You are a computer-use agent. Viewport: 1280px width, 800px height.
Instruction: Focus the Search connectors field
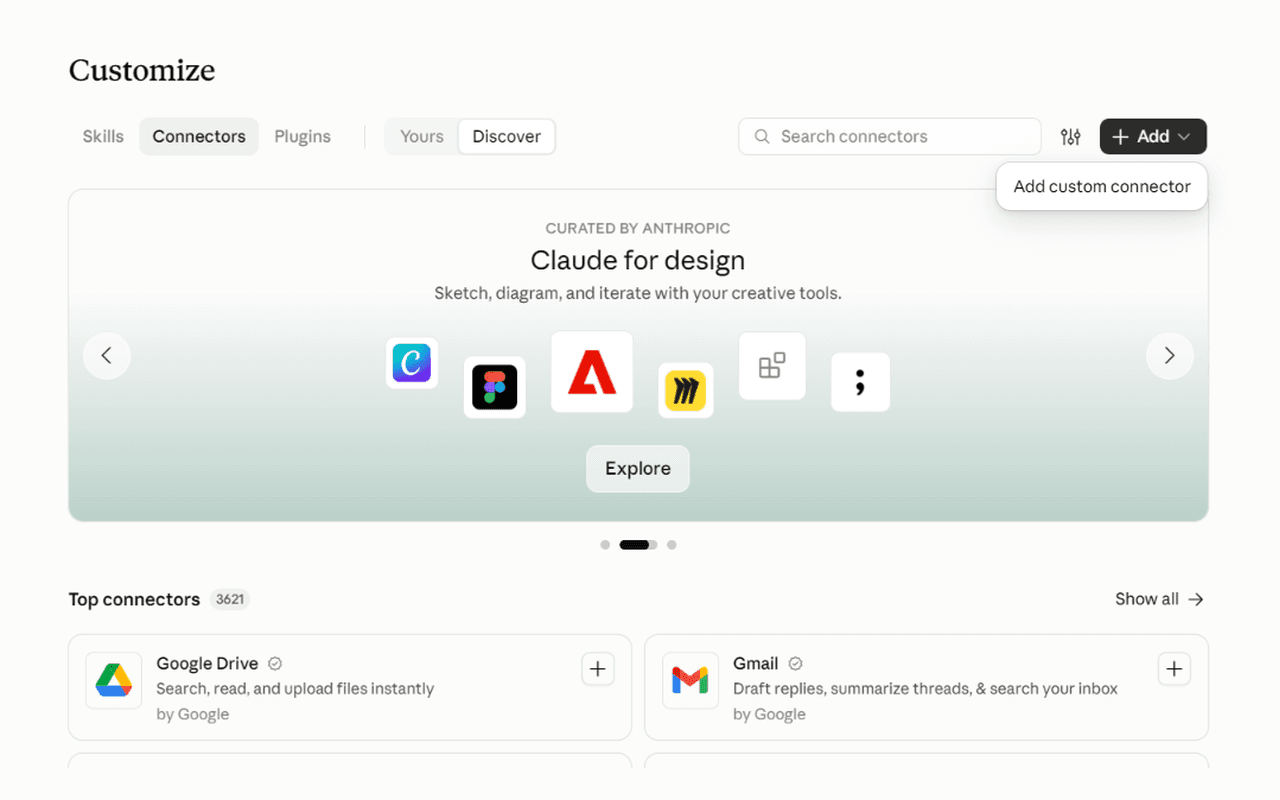click(890, 137)
